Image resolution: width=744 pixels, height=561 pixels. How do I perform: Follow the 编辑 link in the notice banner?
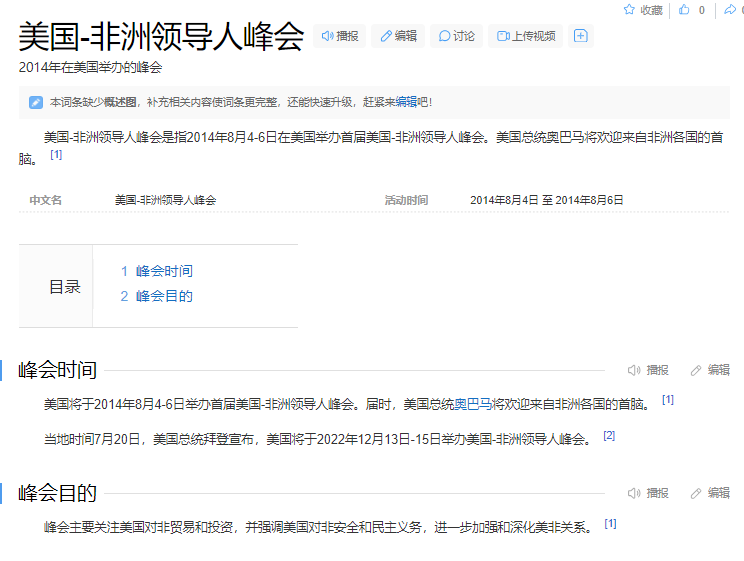(x=406, y=102)
